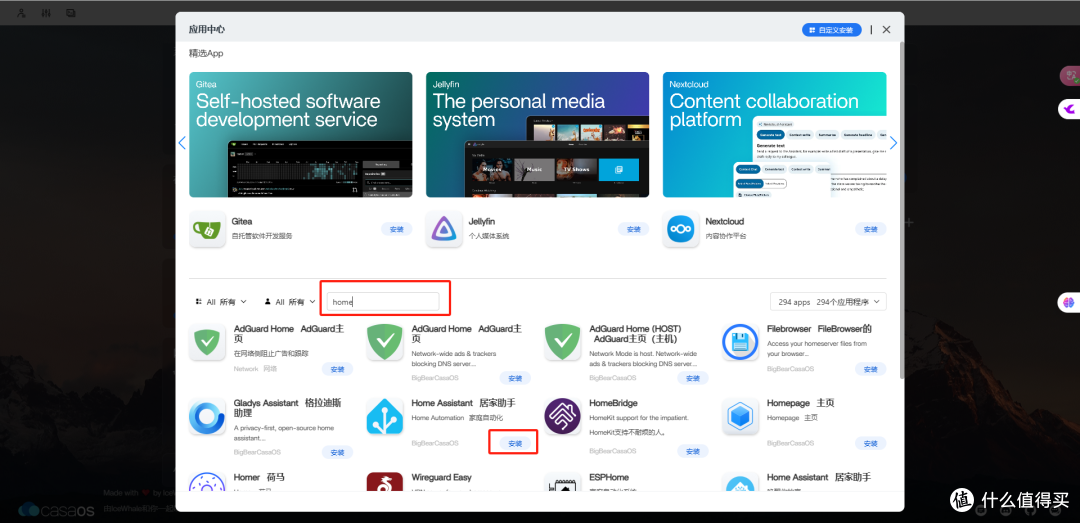Click the purple bird floating icon
This screenshot has width=1080, height=523.
coord(1070,109)
